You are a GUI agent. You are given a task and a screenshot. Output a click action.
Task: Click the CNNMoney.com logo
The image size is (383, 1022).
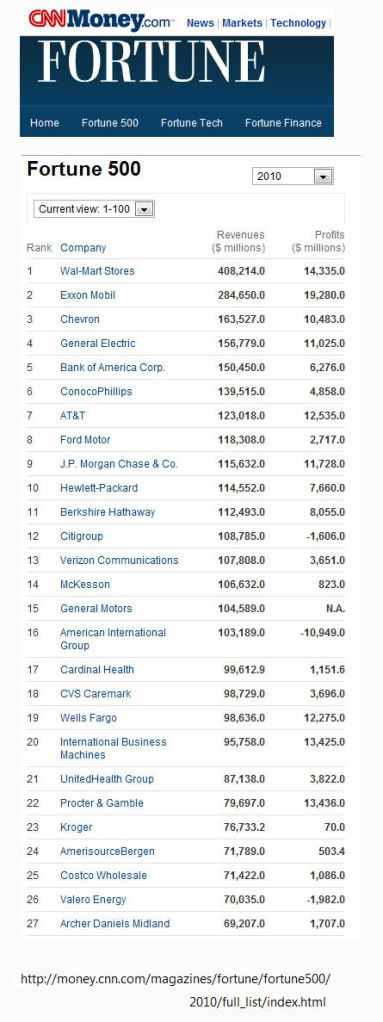[100, 20]
